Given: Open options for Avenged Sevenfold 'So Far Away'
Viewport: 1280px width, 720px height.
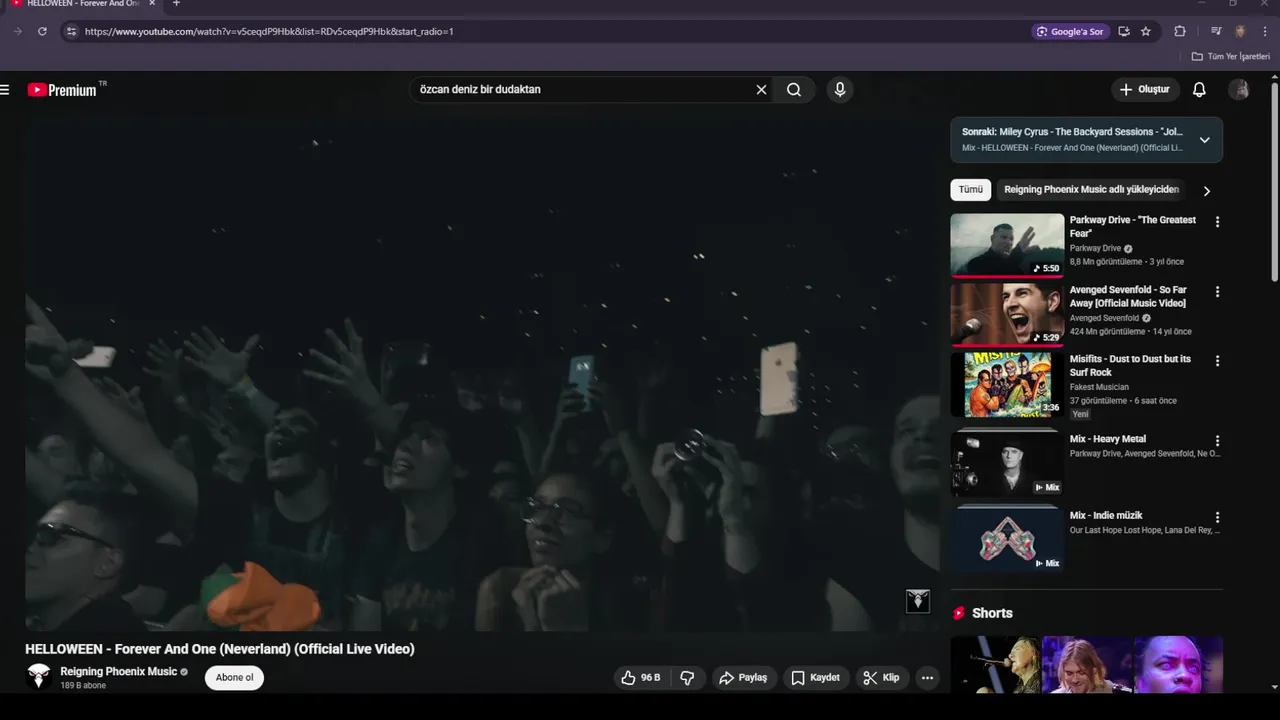Looking at the screenshot, I should [1217, 292].
